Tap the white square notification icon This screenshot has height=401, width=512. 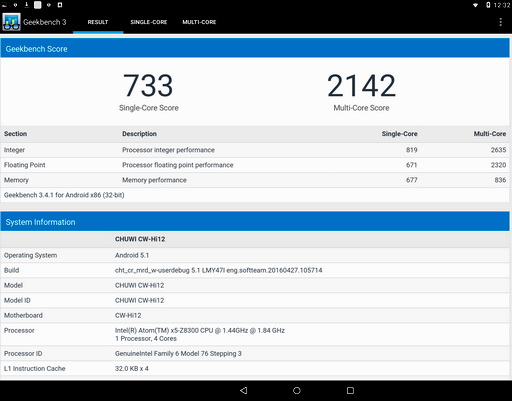pos(38,5)
